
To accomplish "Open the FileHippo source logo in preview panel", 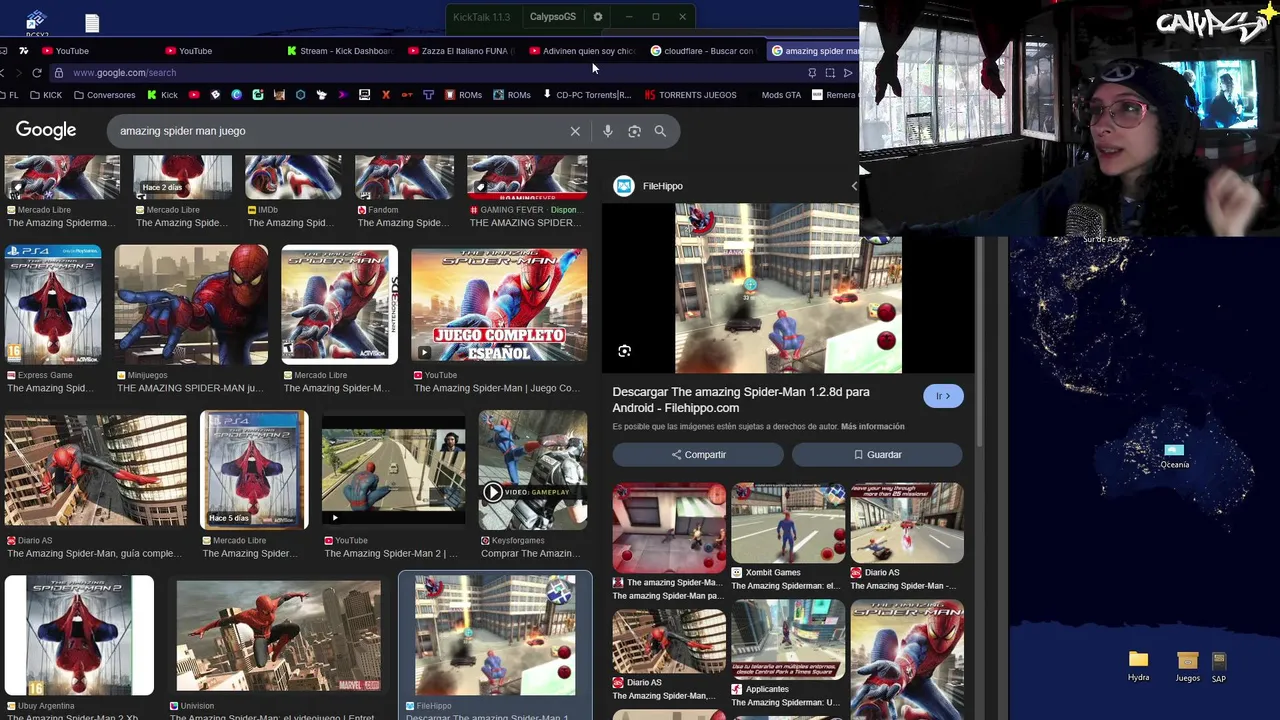I will [x=624, y=186].
